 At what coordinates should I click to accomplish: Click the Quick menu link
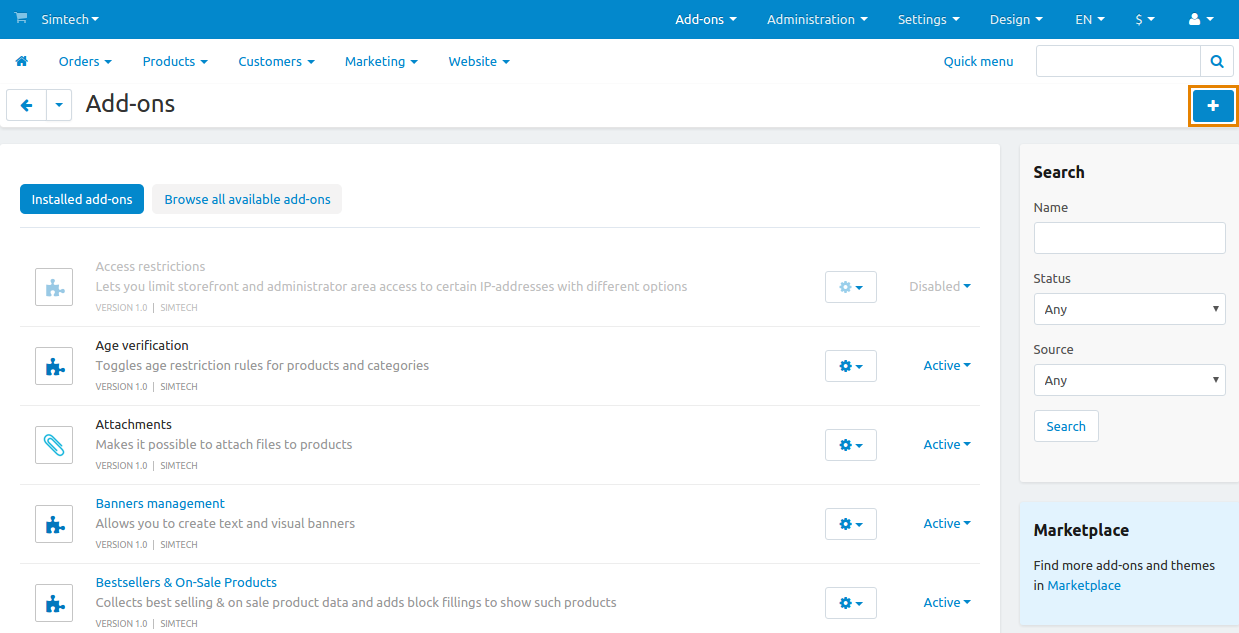(978, 61)
